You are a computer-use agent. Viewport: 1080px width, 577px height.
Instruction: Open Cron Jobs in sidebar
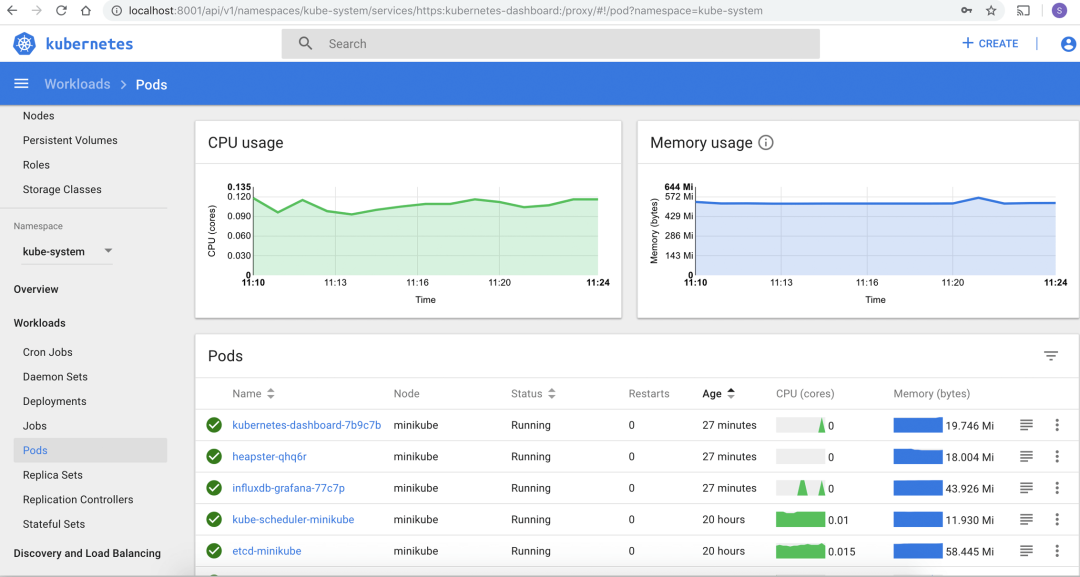[48, 352]
